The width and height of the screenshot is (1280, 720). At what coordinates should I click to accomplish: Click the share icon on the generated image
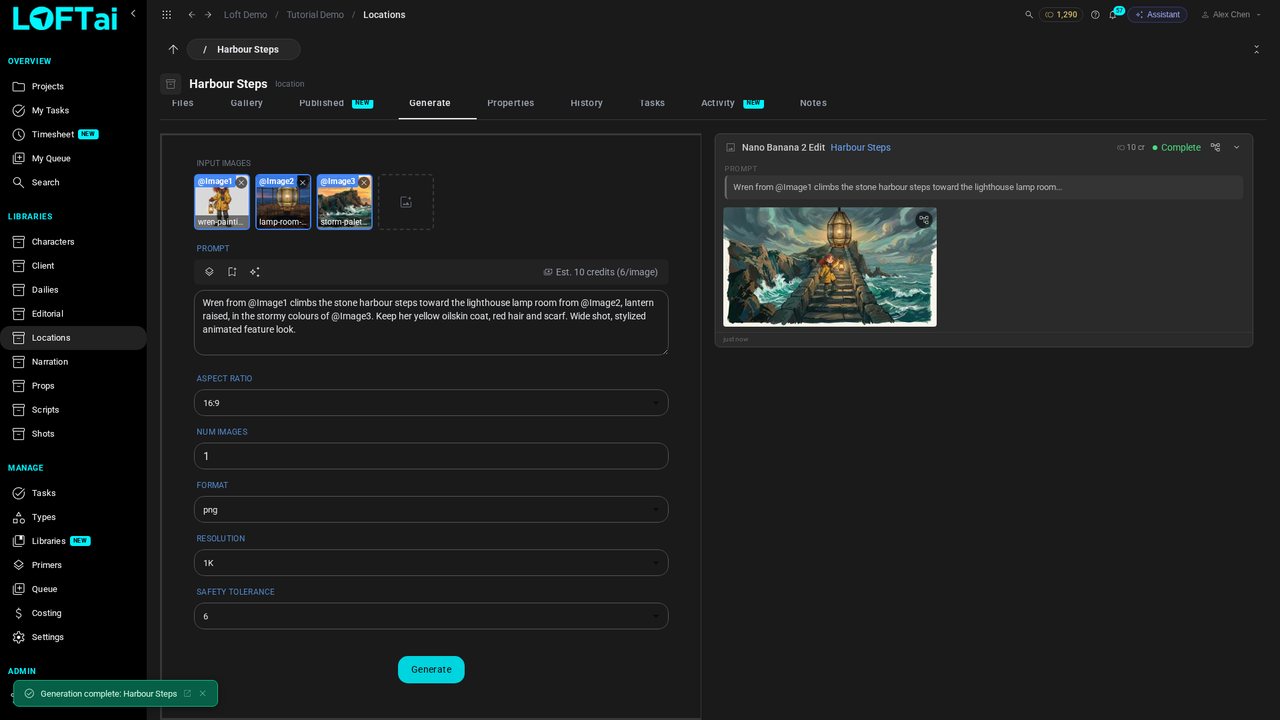[x=924, y=220]
